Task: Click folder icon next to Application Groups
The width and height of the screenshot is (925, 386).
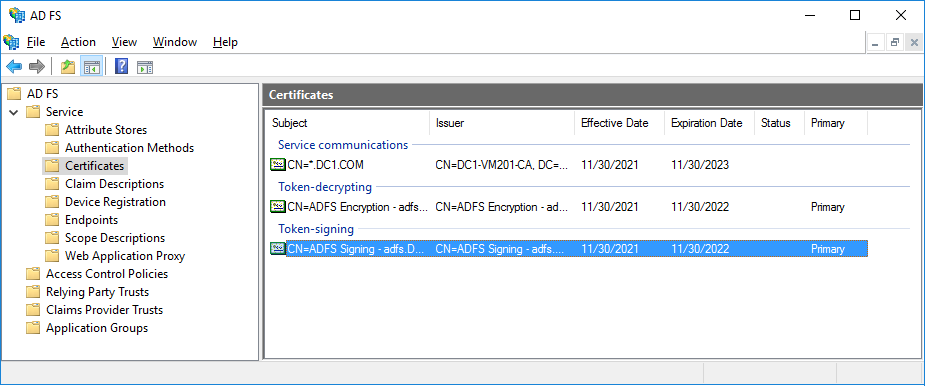Action: [x=34, y=328]
